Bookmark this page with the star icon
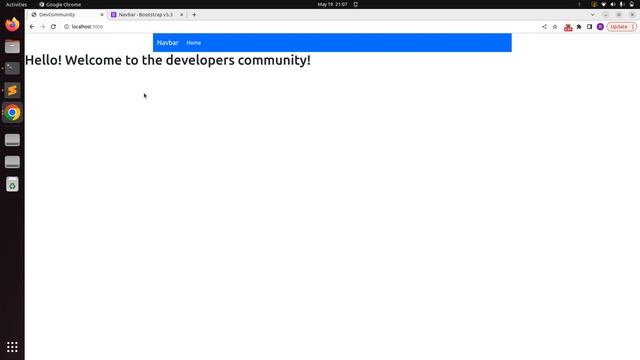 (x=555, y=27)
